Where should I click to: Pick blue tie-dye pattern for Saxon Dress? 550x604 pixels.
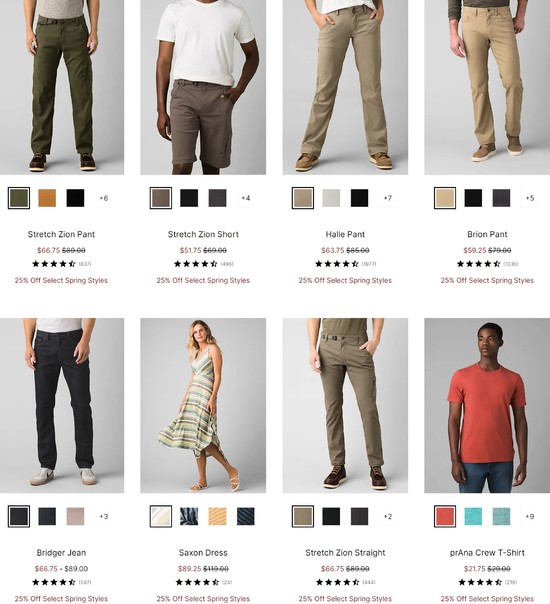[x=189, y=517]
